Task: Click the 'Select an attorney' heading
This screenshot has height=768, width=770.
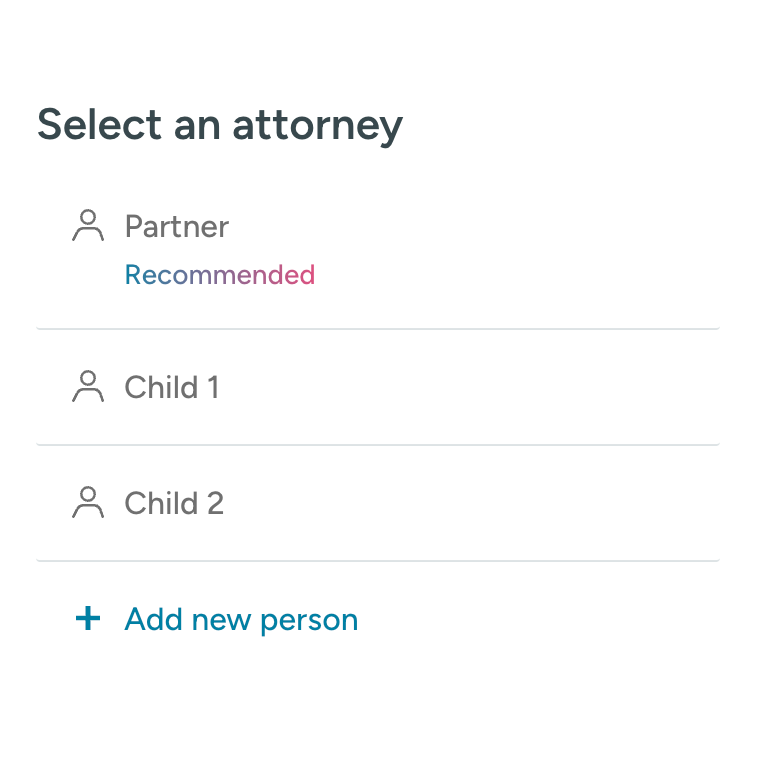Action: click(220, 126)
